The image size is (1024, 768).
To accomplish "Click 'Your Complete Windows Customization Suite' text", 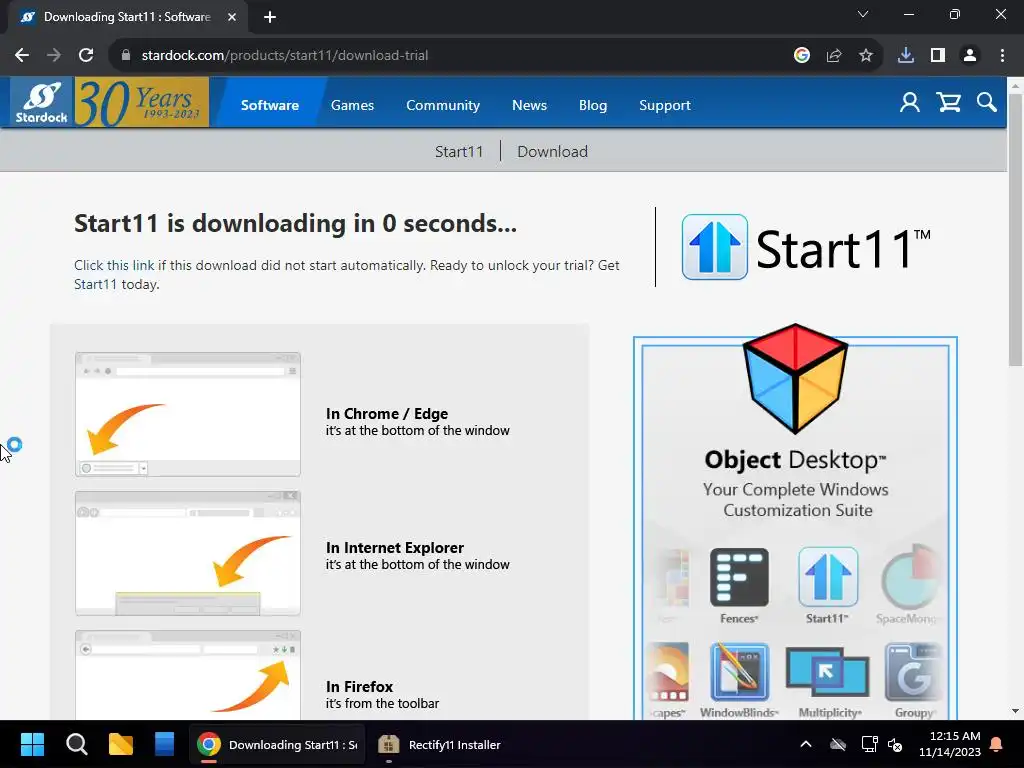I will [x=796, y=500].
